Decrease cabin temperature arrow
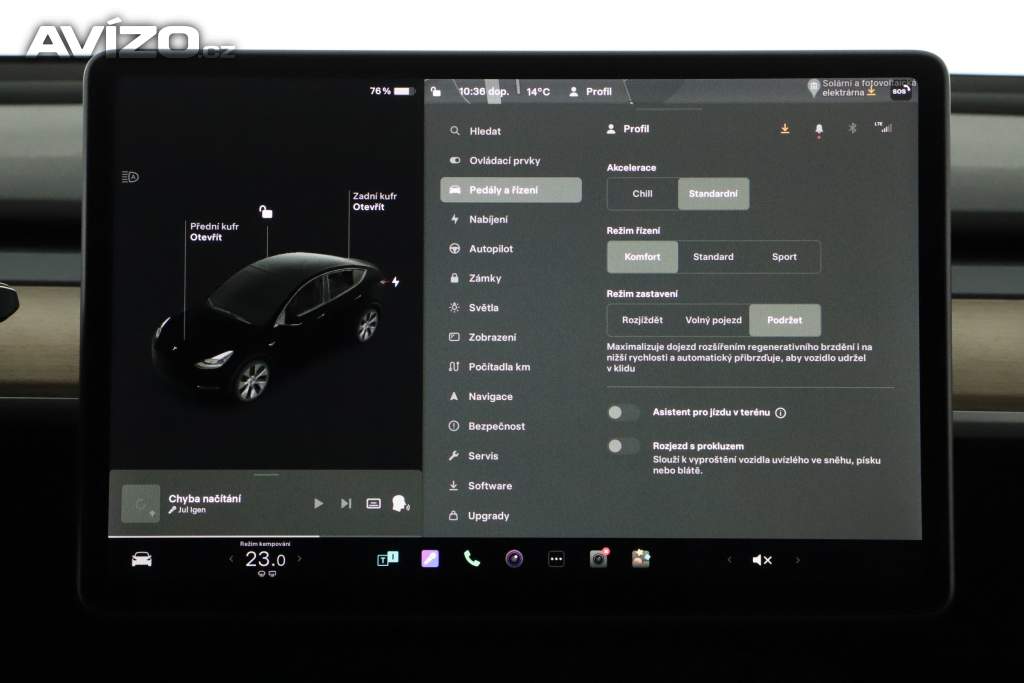 tap(231, 559)
